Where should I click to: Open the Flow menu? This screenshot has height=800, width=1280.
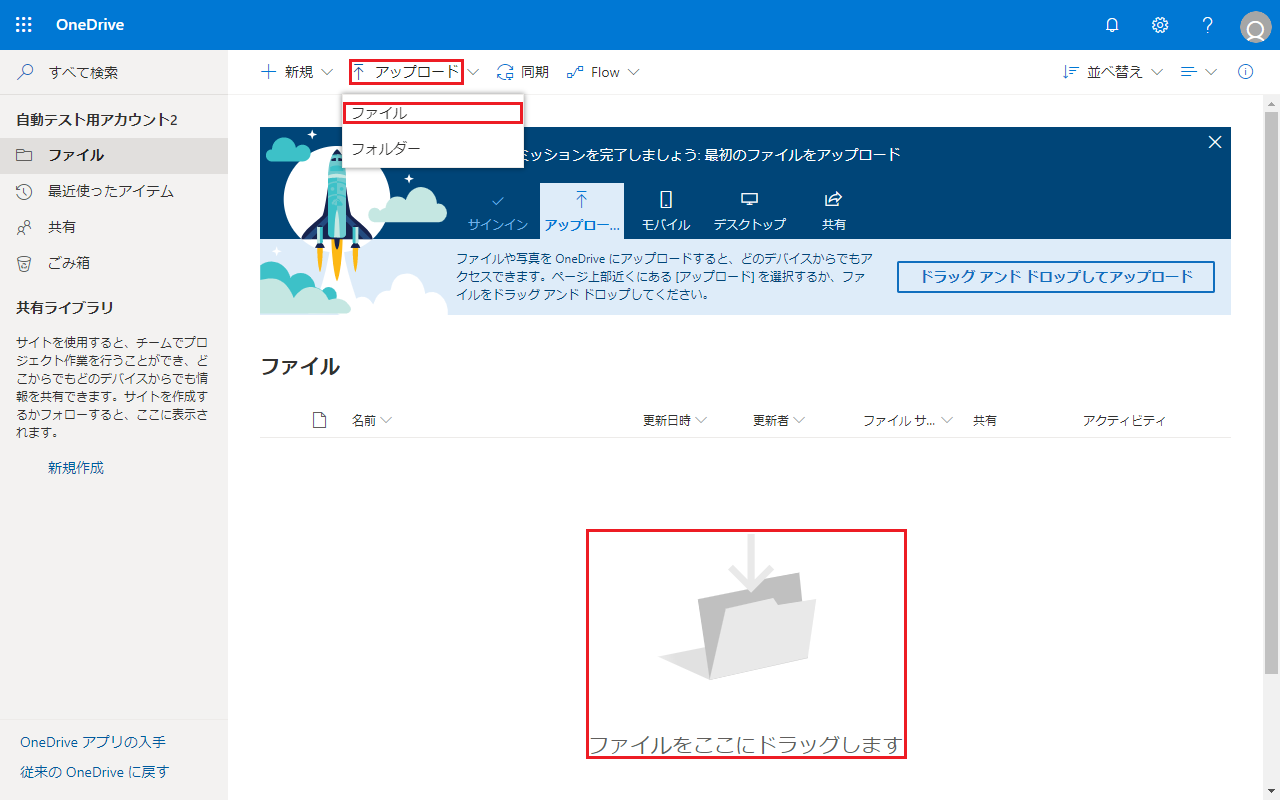coord(603,72)
